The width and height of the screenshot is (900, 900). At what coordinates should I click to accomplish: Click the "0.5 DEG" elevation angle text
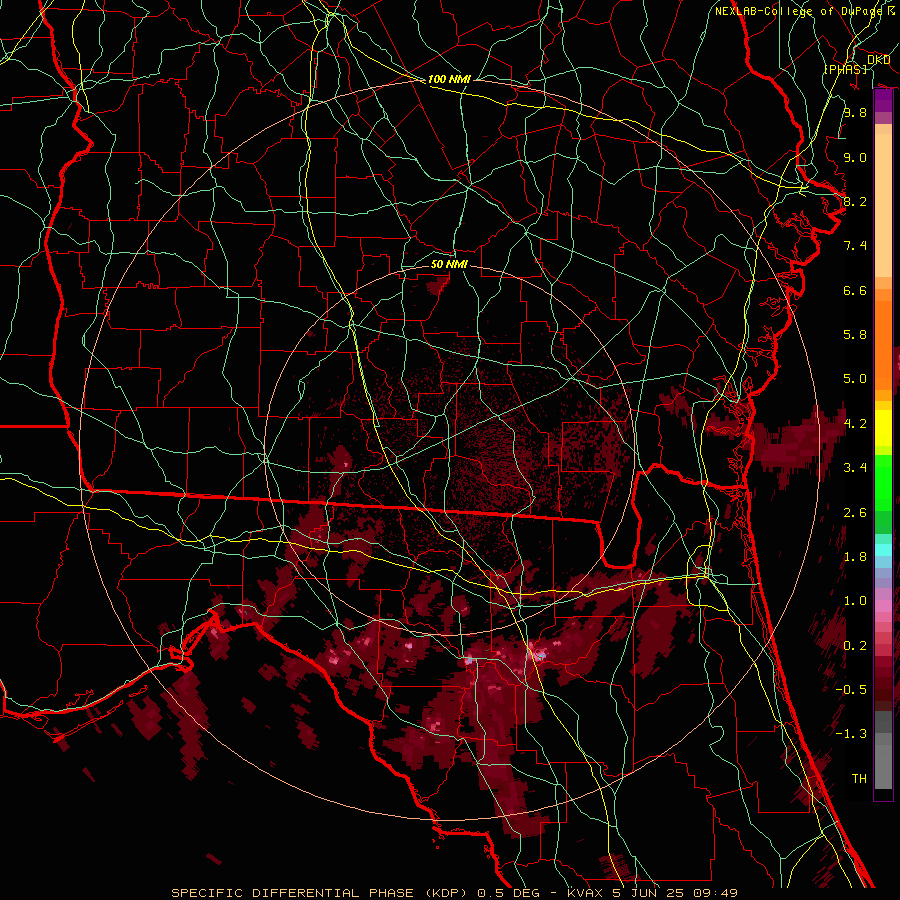tap(509, 893)
